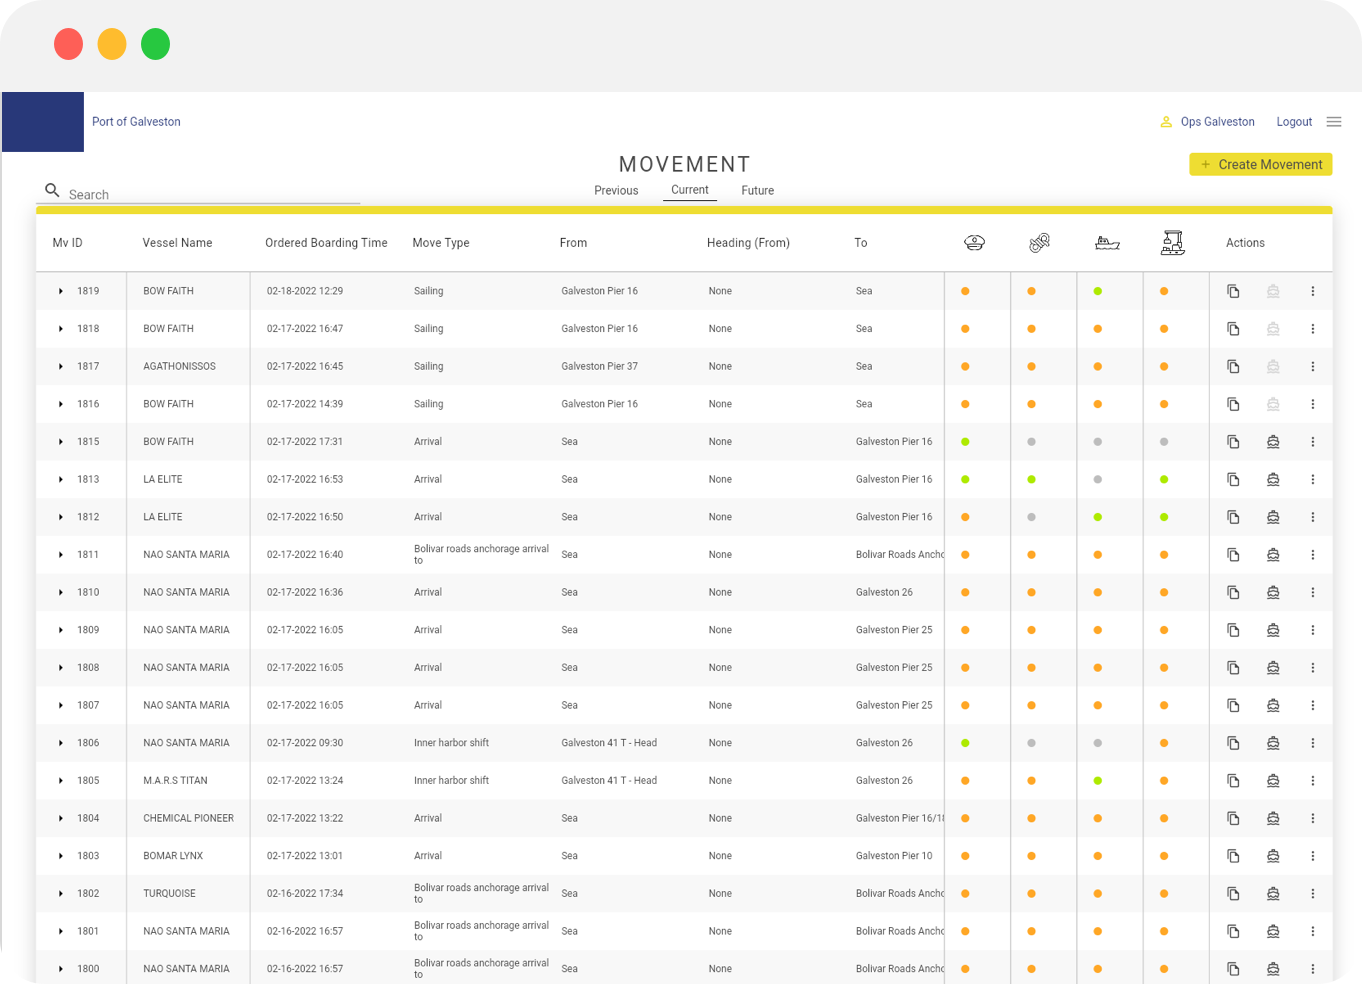This screenshot has width=1364, height=984.
Task: Click the pilot cap status column icon
Action: pyautogui.click(x=974, y=242)
